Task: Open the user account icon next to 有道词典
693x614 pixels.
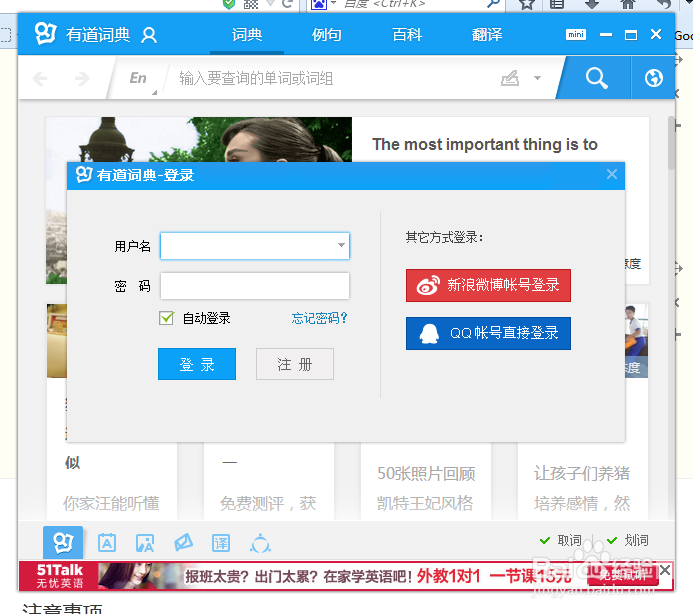Action: click(x=149, y=35)
